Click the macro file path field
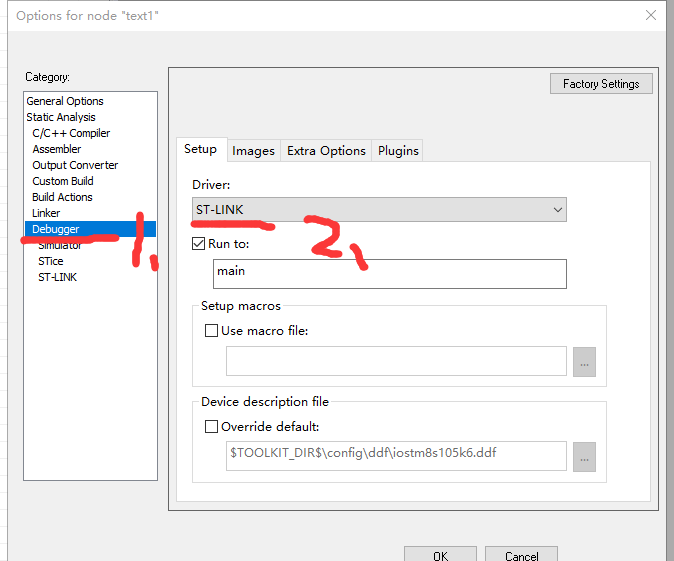The image size is (674, 561). (396, 361)
